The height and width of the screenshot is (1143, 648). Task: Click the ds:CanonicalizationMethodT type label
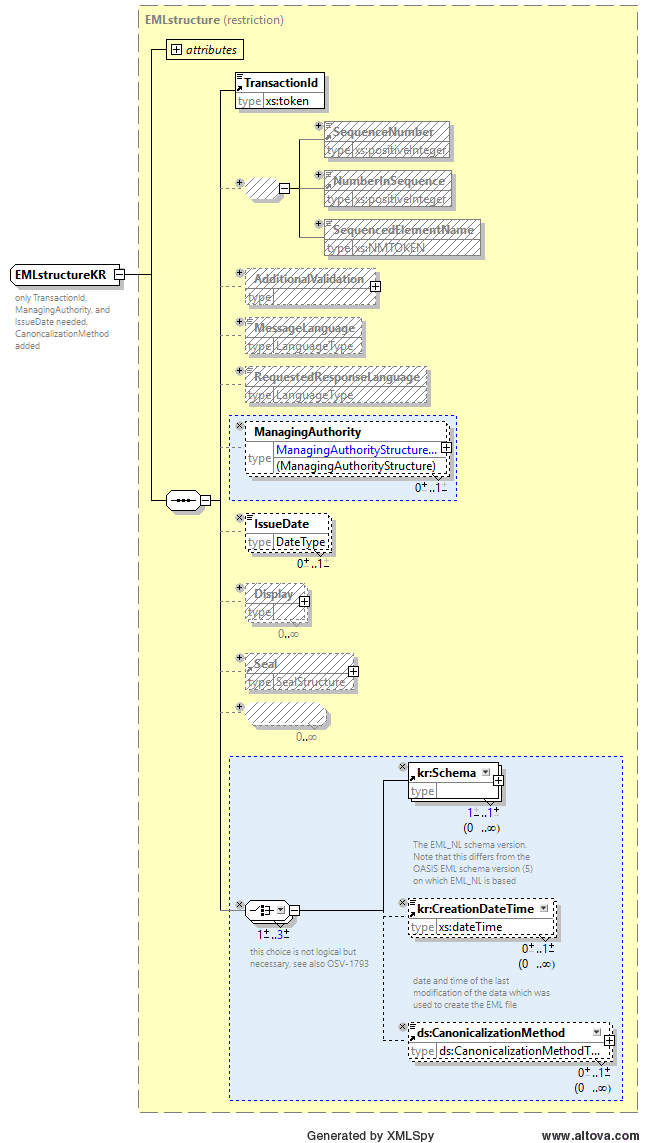point(518,1051)
